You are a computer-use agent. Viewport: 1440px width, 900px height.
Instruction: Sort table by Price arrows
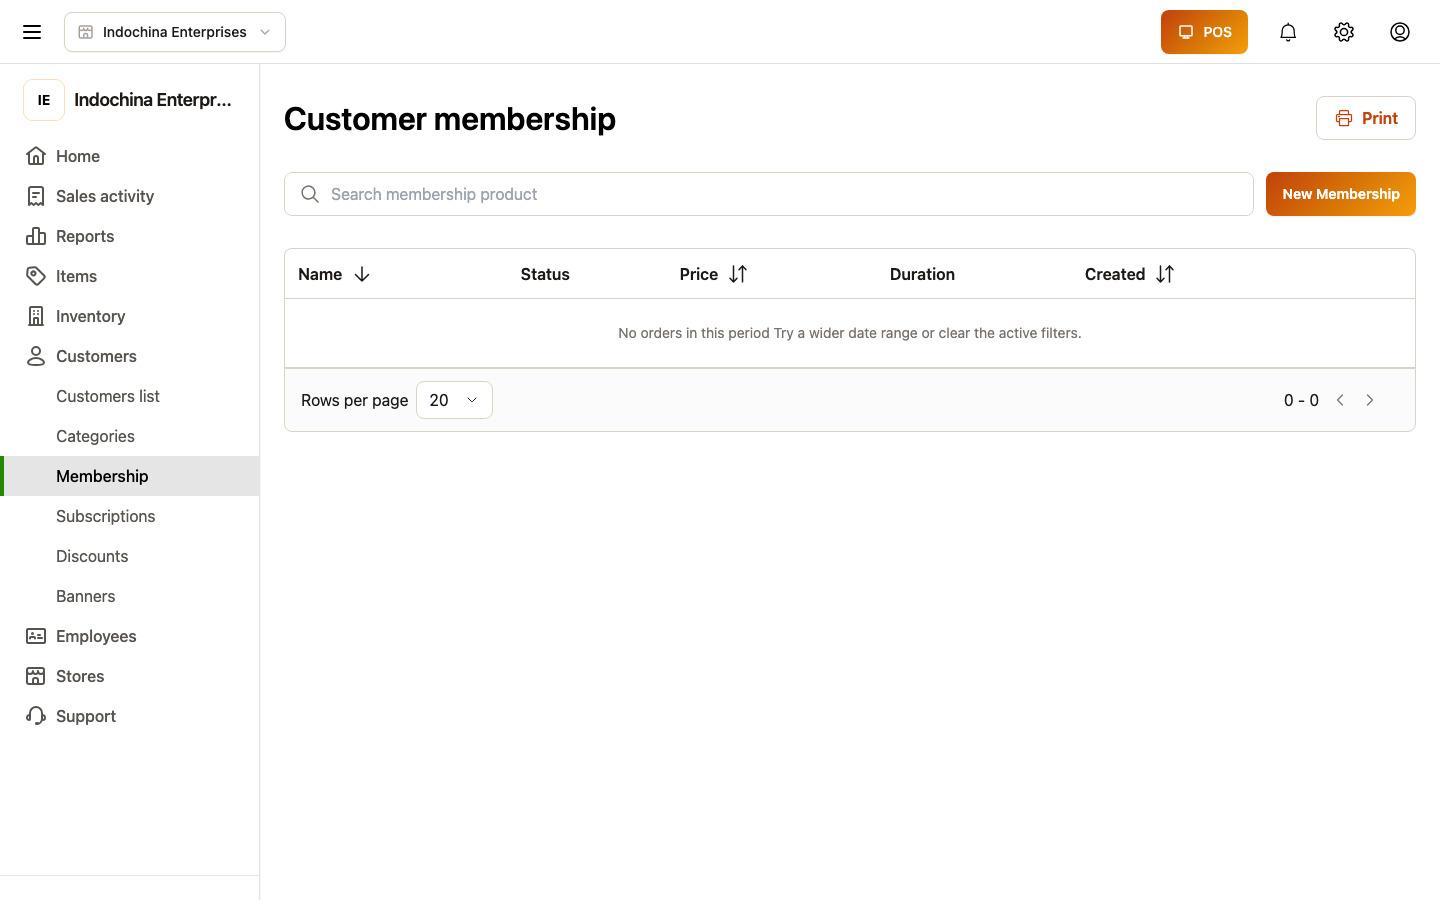(738, 274)
